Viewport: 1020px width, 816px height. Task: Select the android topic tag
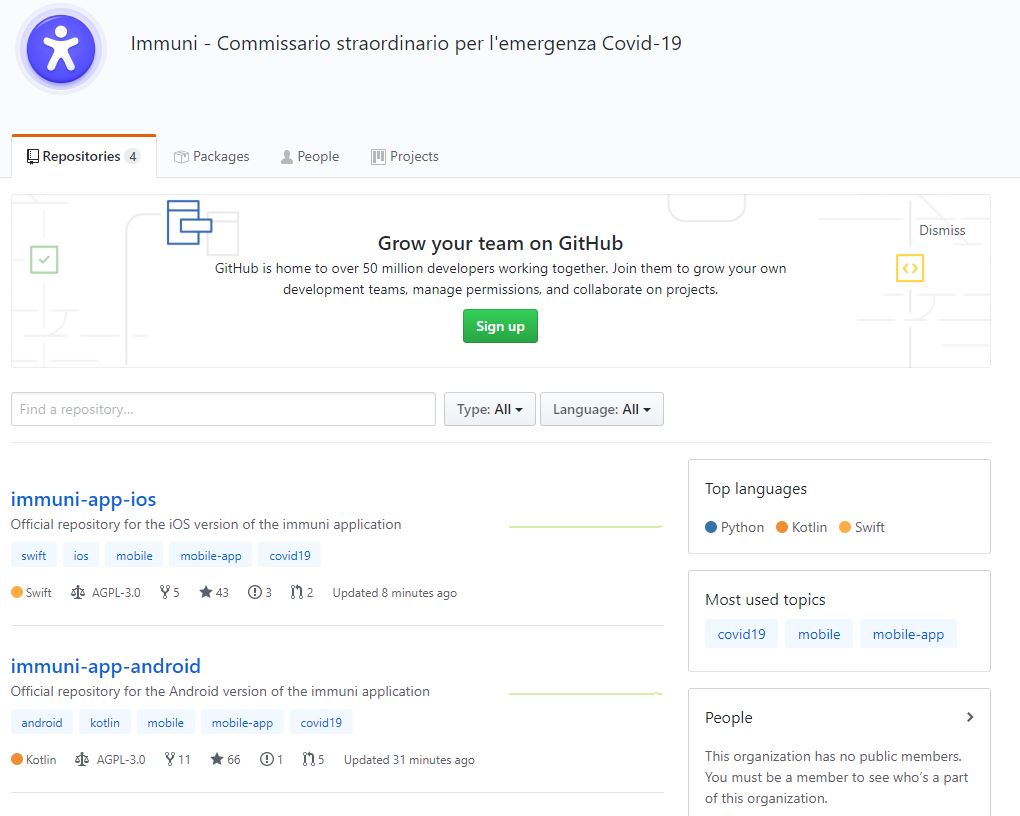[42, 722]
